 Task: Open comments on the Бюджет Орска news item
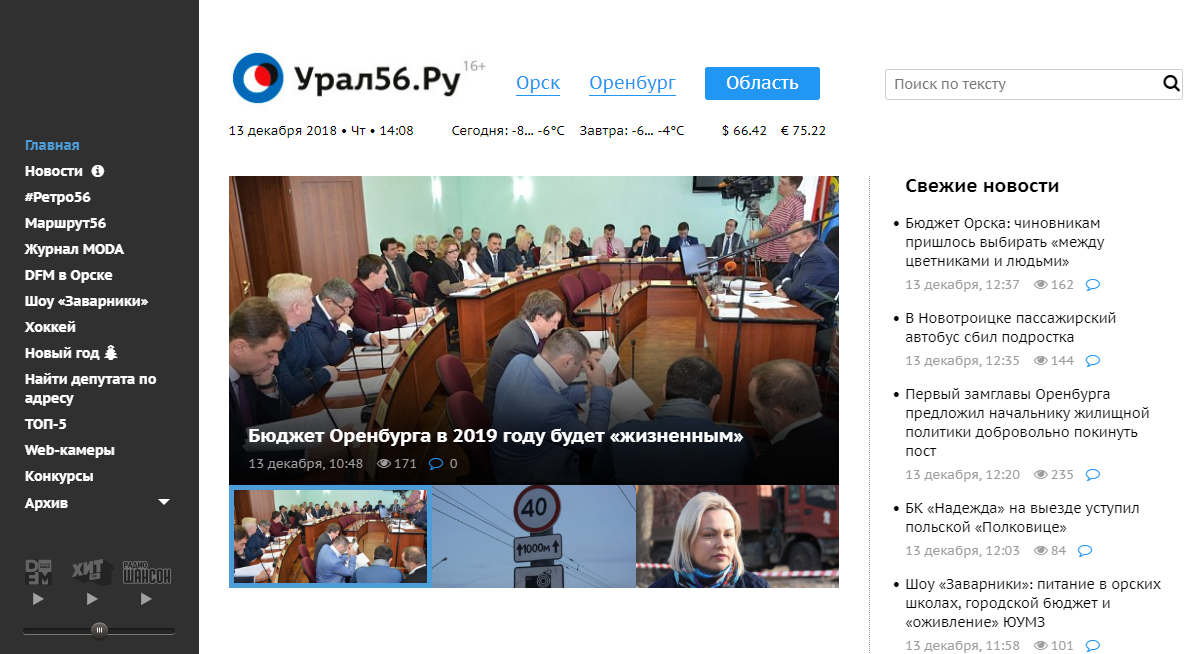1091,285
